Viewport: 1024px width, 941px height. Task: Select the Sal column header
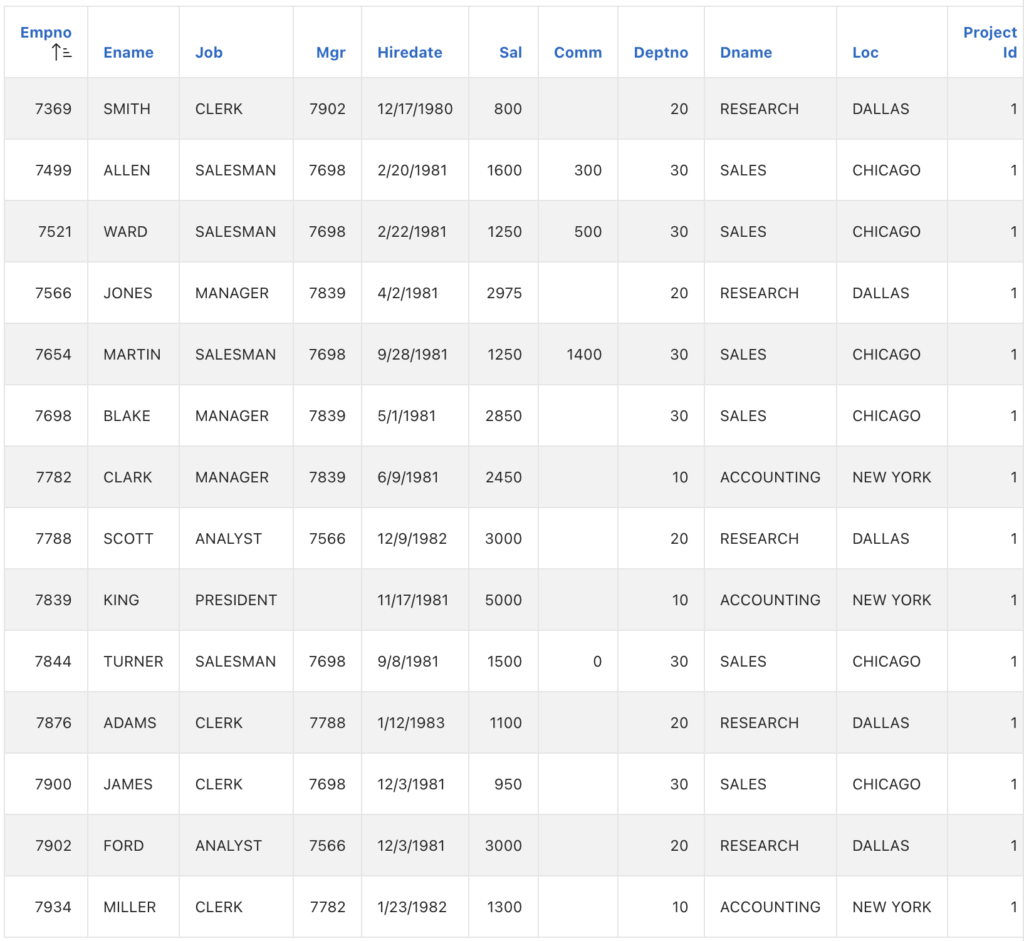(510, 53)
